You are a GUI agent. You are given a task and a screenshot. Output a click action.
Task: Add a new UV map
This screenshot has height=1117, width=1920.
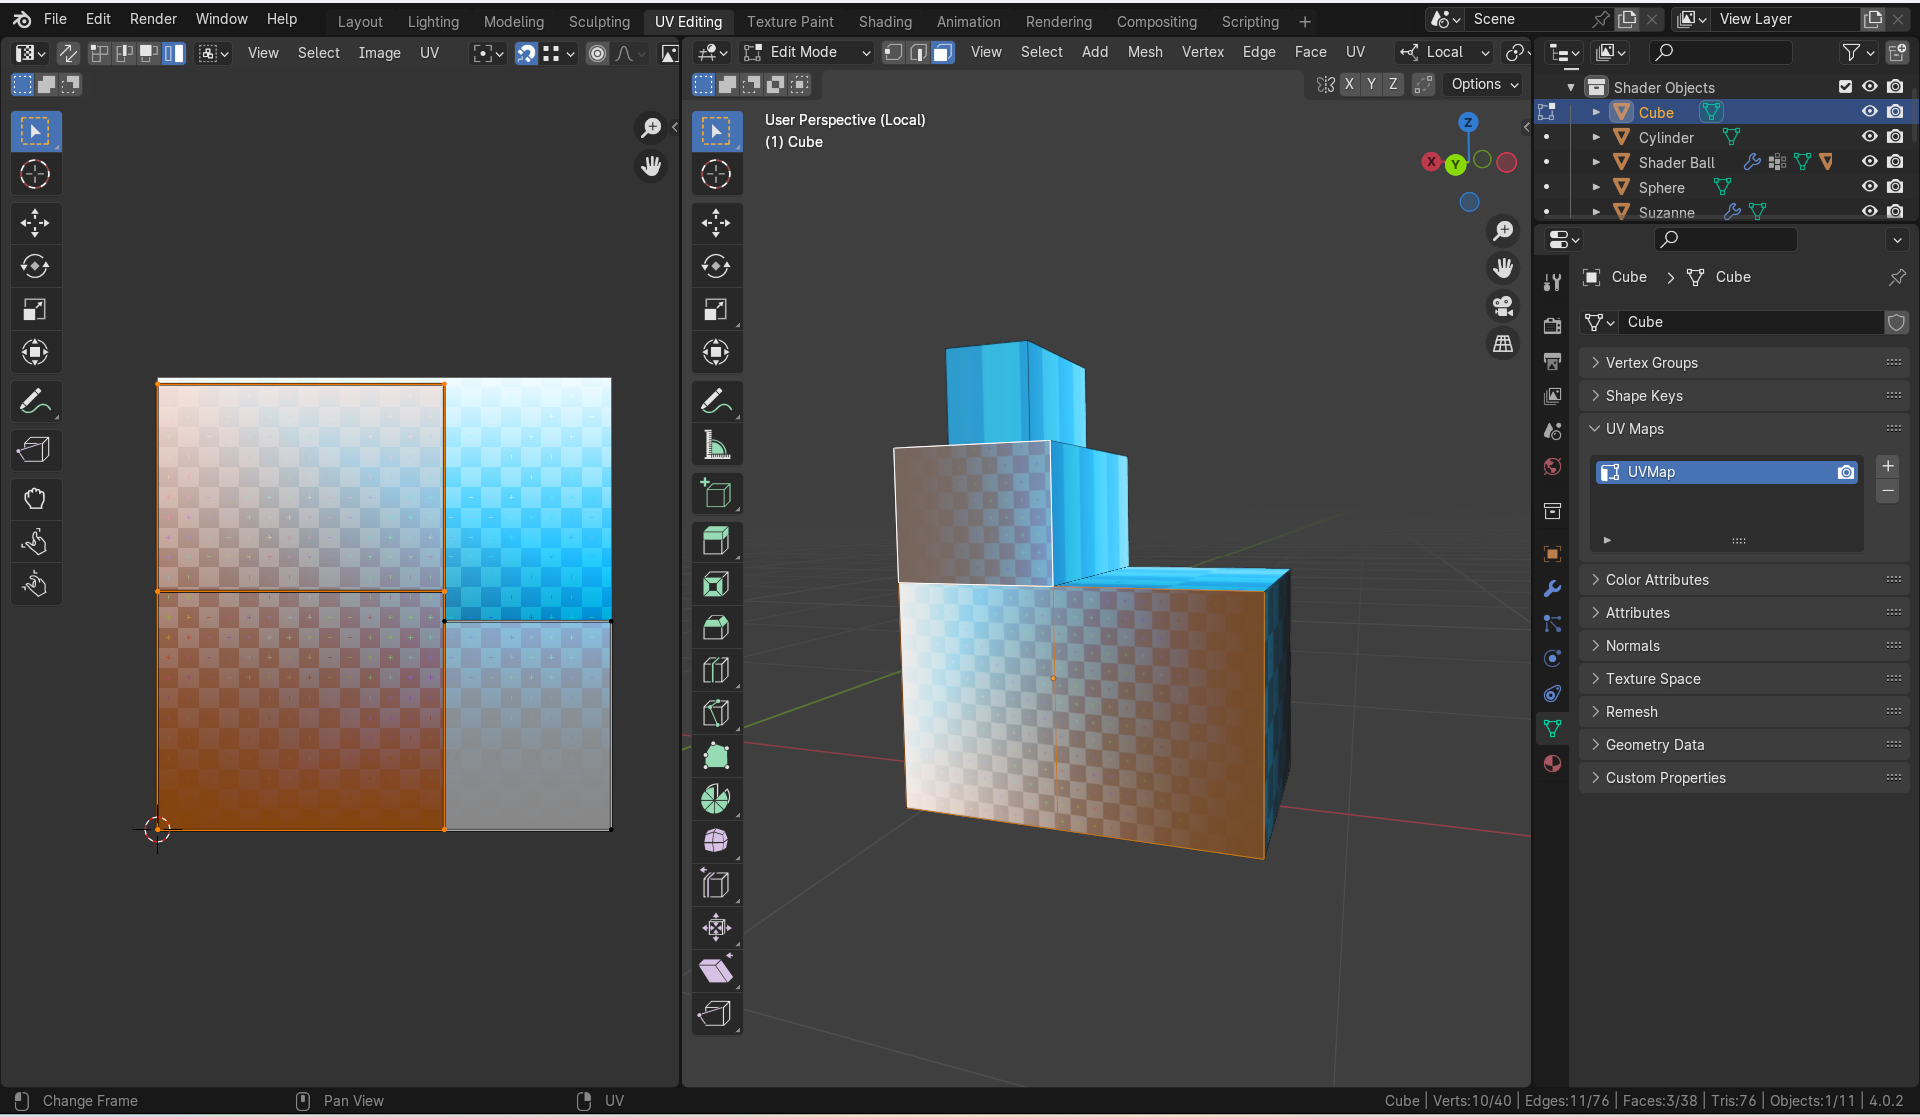[1887, 466]
